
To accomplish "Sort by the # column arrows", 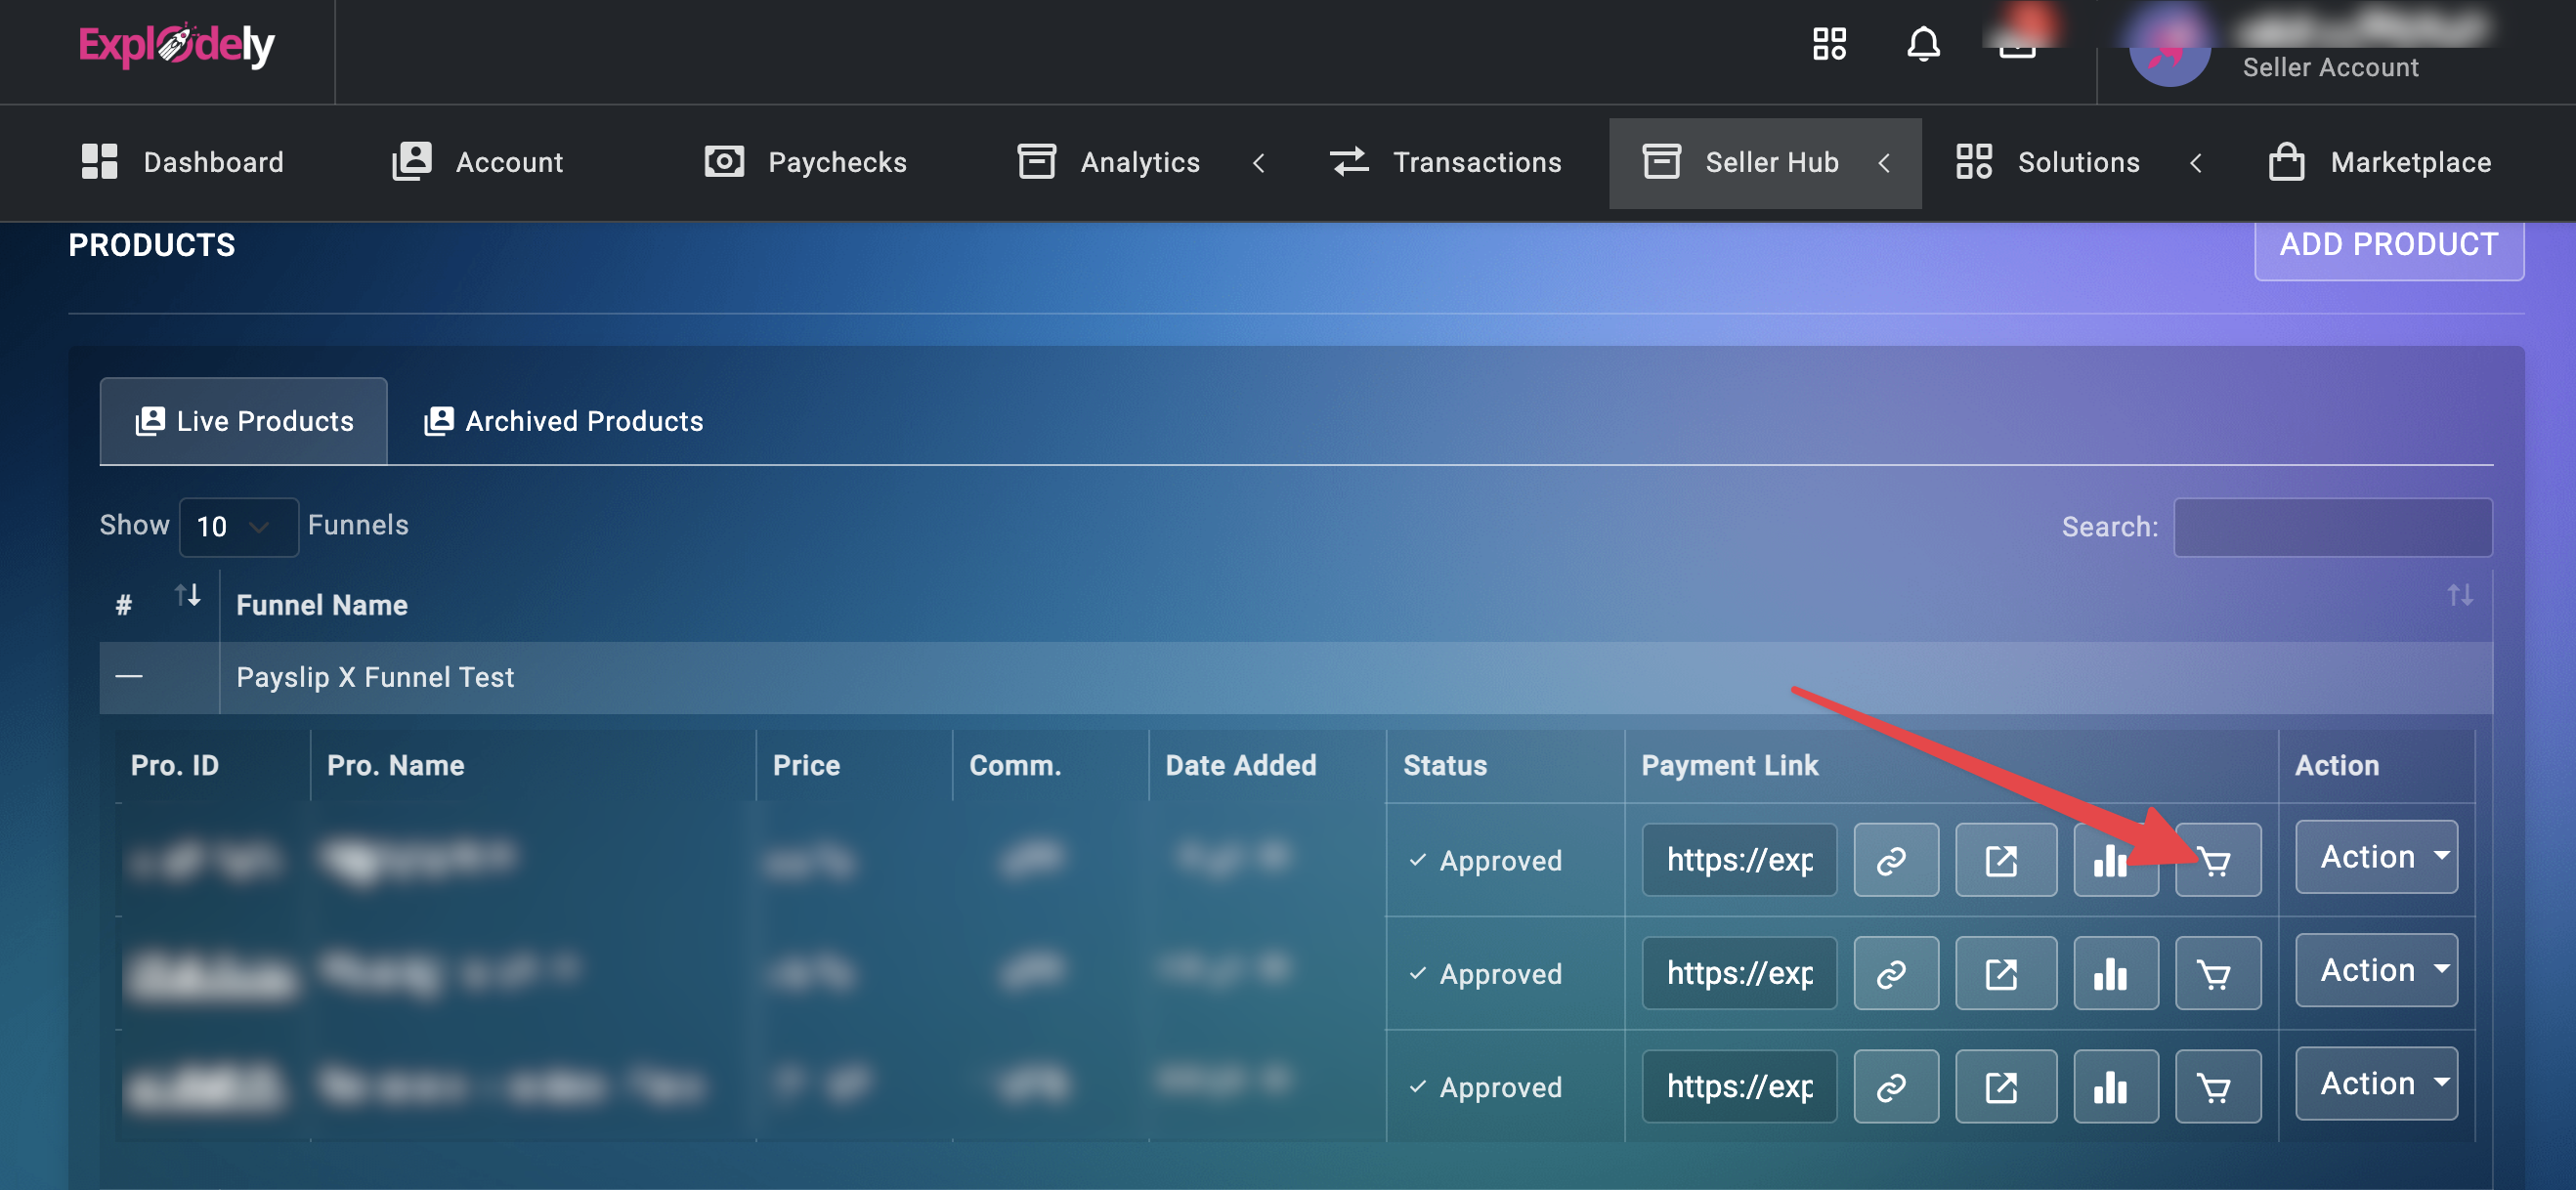I will pyautogui.click(x=187, y=596).
